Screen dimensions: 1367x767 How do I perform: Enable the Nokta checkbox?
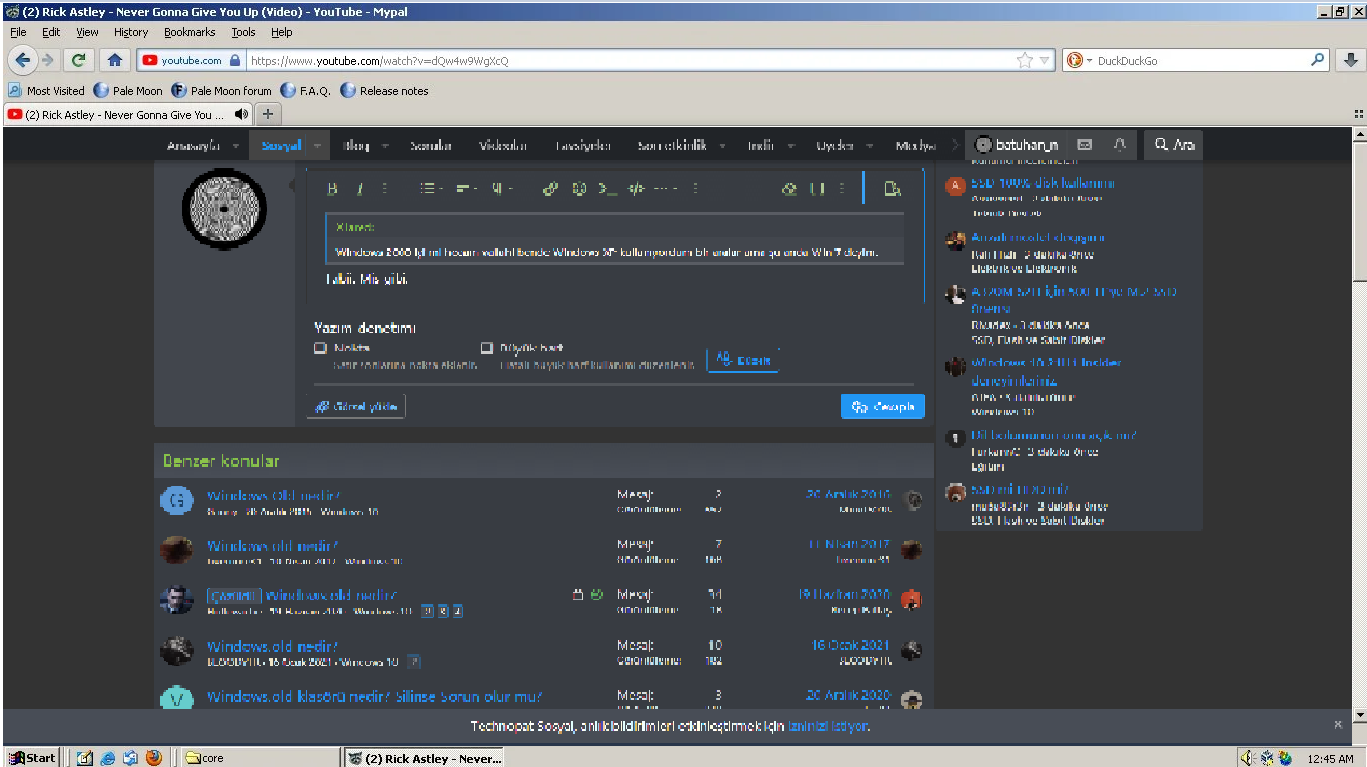click(x=321, y=348)
